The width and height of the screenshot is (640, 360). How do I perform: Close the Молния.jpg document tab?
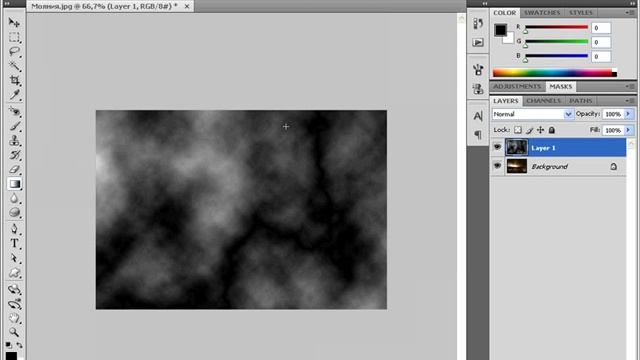(x=187, y=6)
